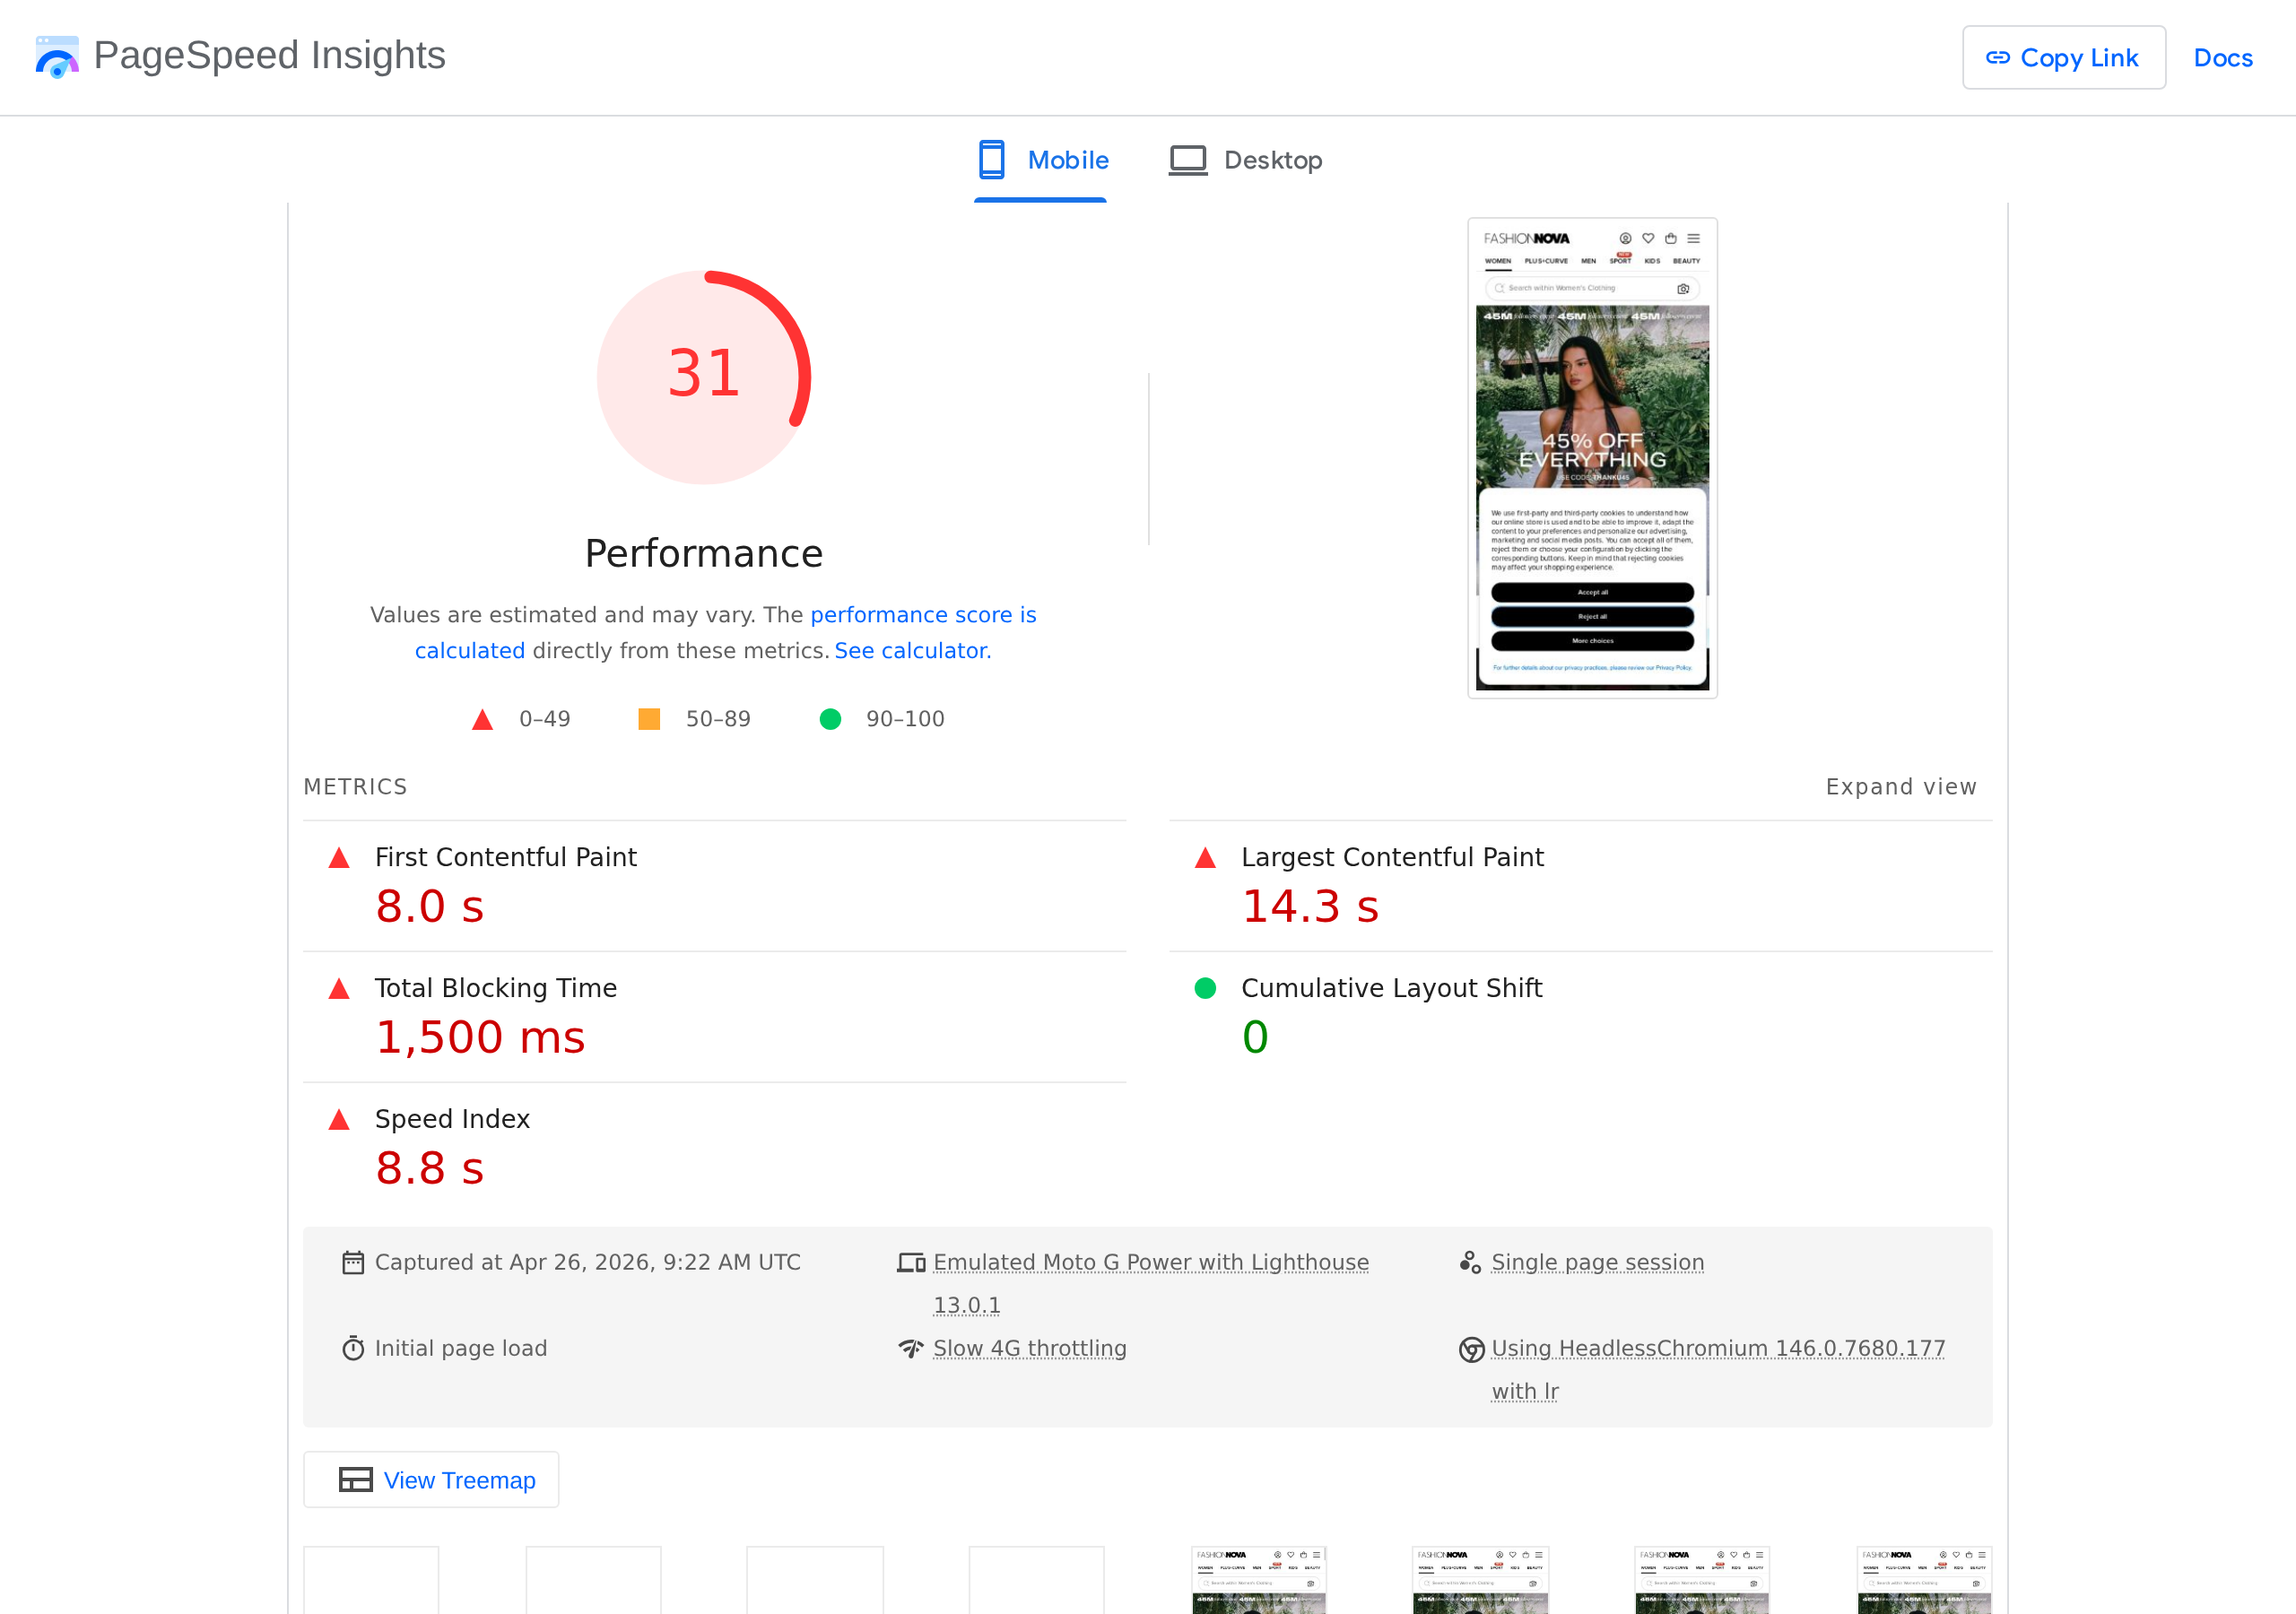Click the PageSpeed Insights logo icon
The width and height of the screenshot is (2296, 1614).
coord(57,57)
